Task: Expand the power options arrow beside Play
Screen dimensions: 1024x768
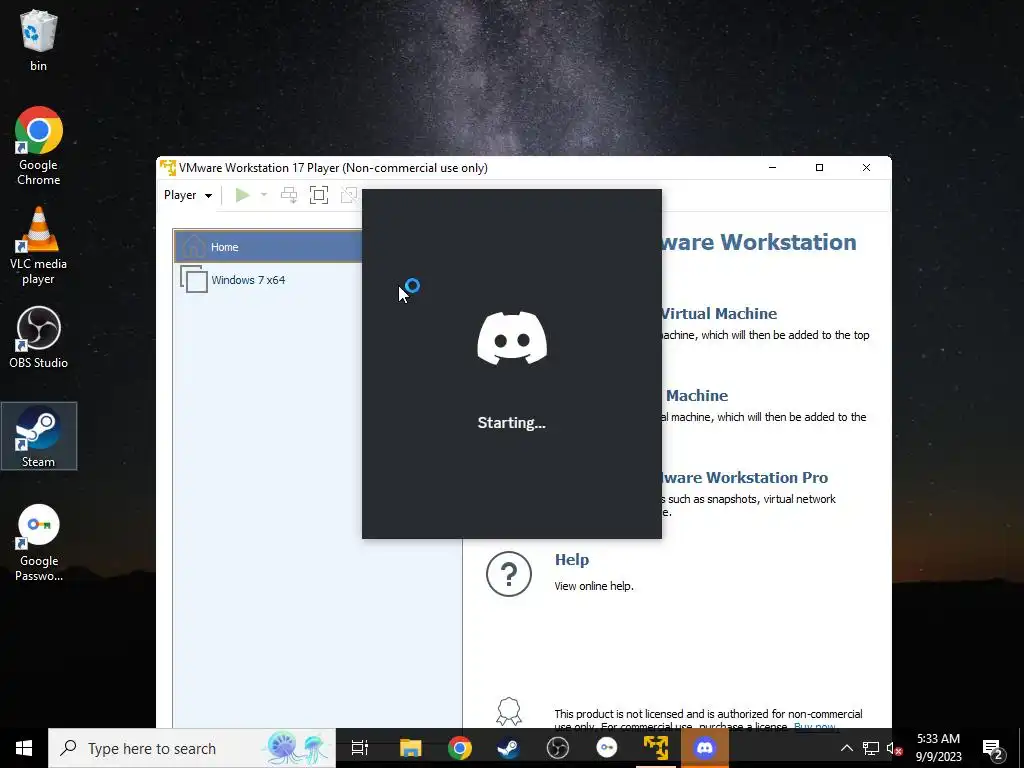Action: [264, 195]
